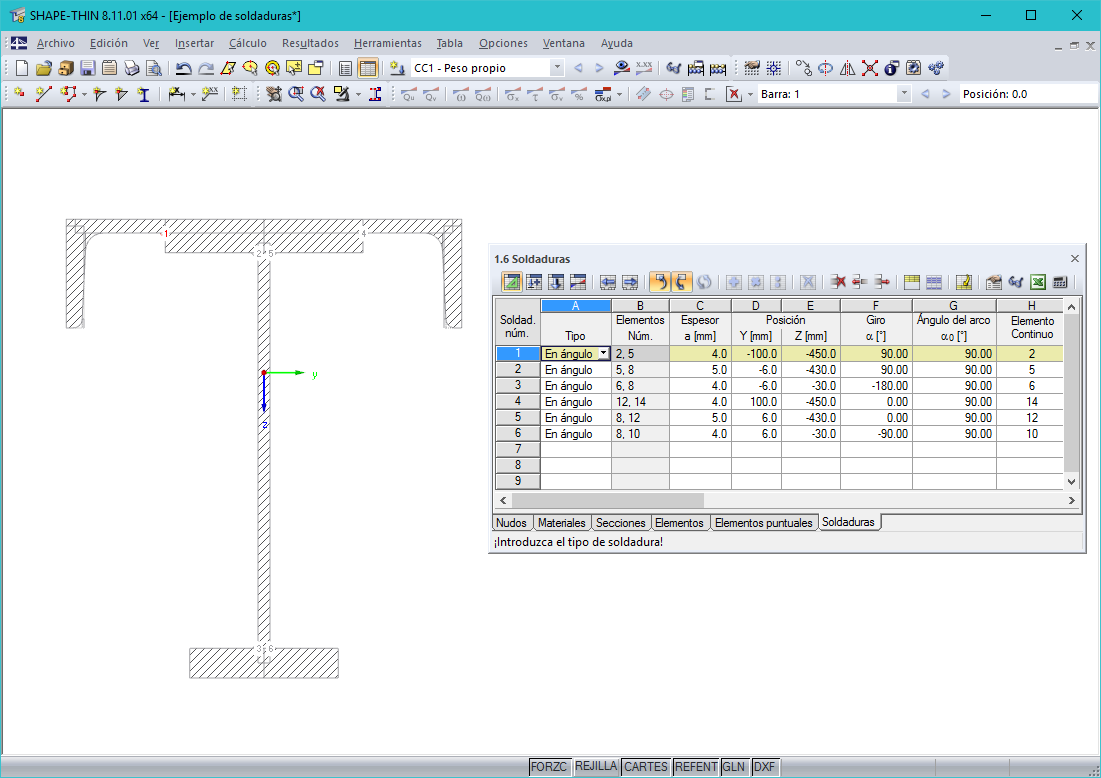This screenshot has width=1101, height=778.
Task: Go to the previous load case arrow
Action: 579,68
